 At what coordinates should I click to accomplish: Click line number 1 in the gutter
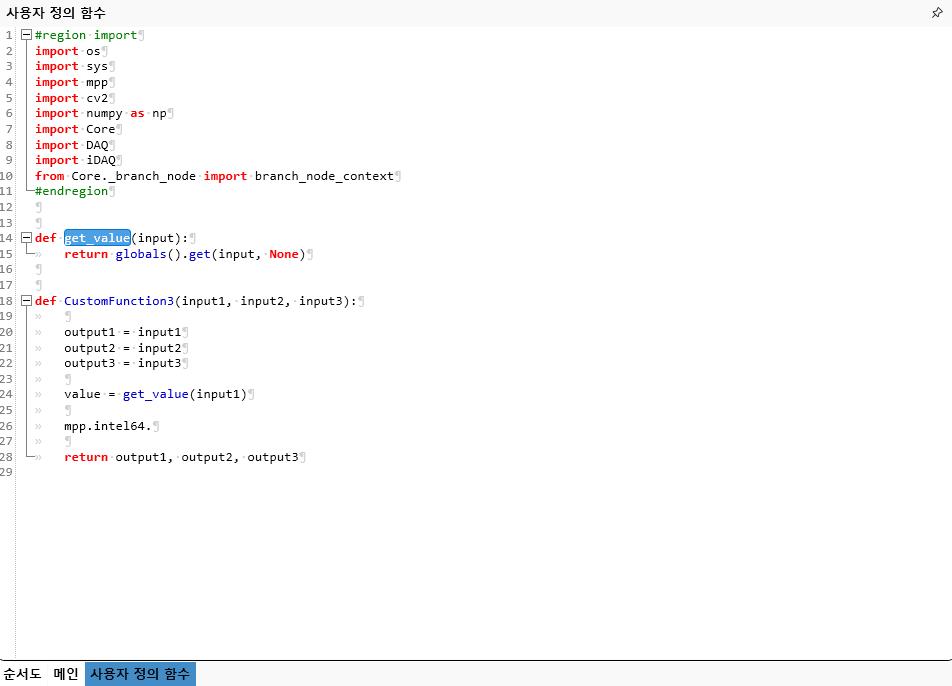8,35
